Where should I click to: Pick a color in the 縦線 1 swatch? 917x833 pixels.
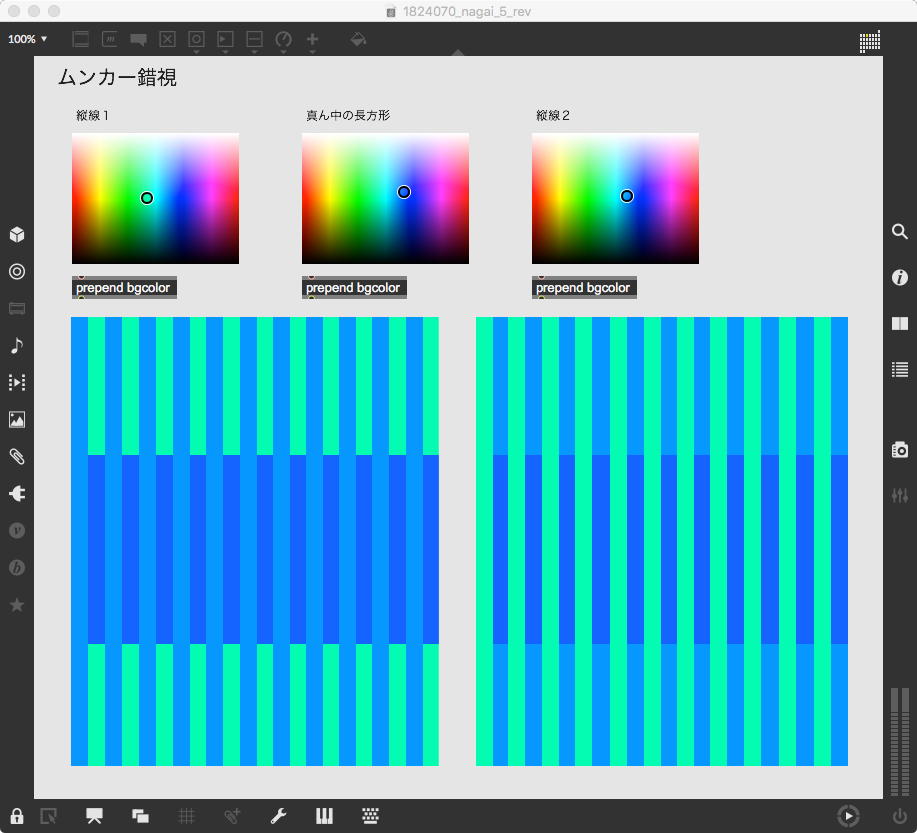155,198
